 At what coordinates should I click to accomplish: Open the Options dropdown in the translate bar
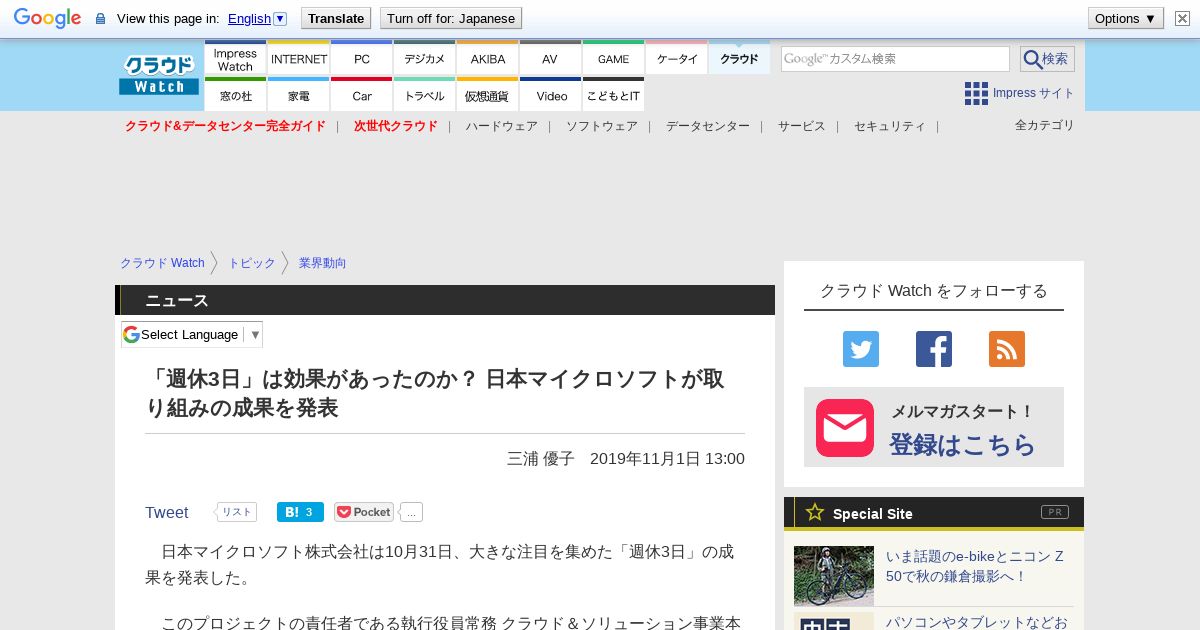1125,18
